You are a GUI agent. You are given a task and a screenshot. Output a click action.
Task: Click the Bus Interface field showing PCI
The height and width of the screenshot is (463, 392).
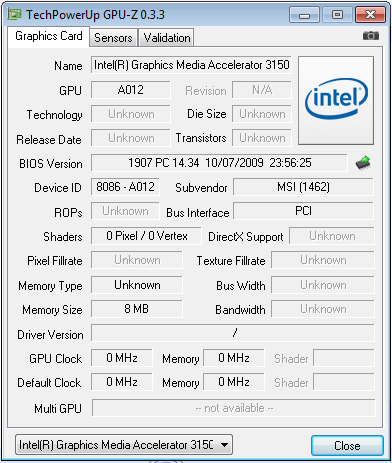[303, 211]
